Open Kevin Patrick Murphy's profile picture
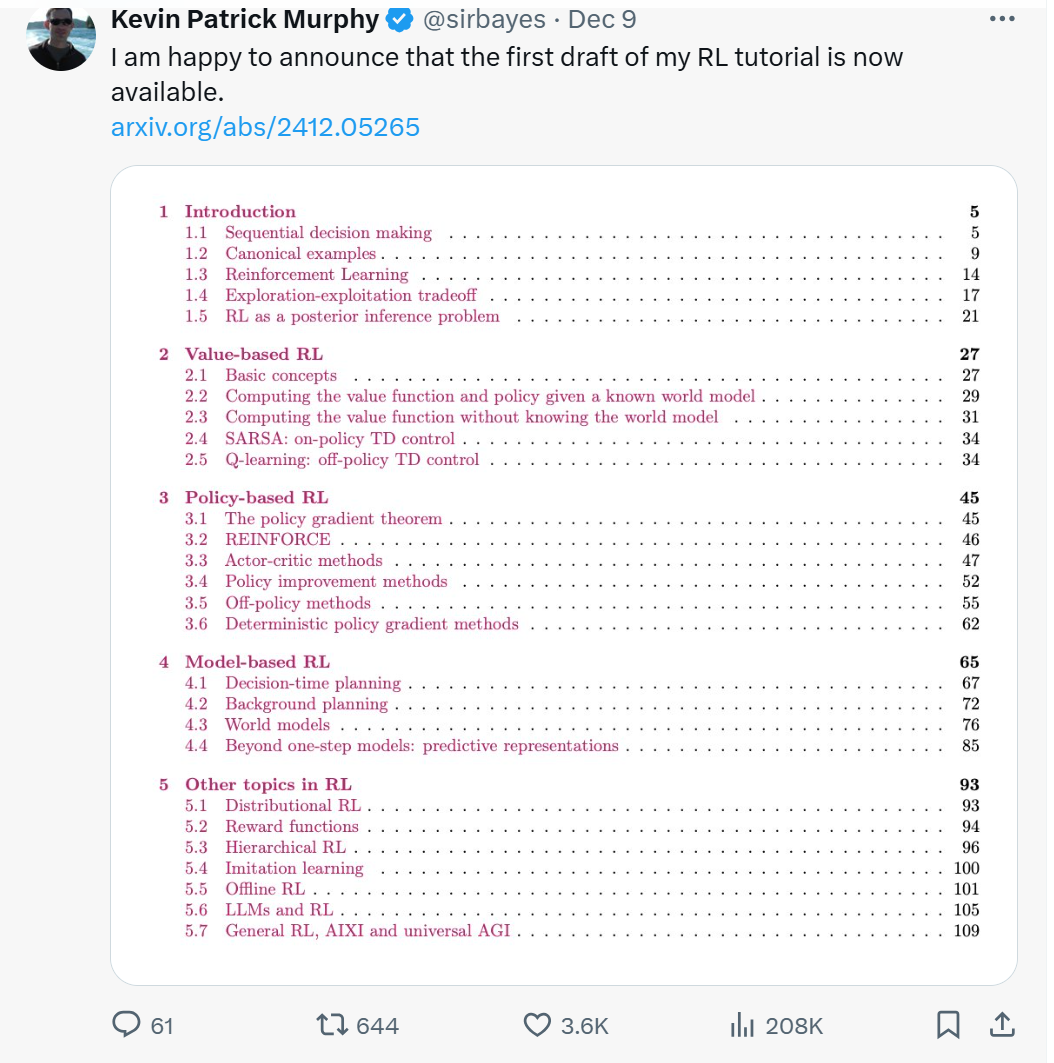Image resolution: width=1054 pixels, height=1063 pixels. click(x=60, y=38)
